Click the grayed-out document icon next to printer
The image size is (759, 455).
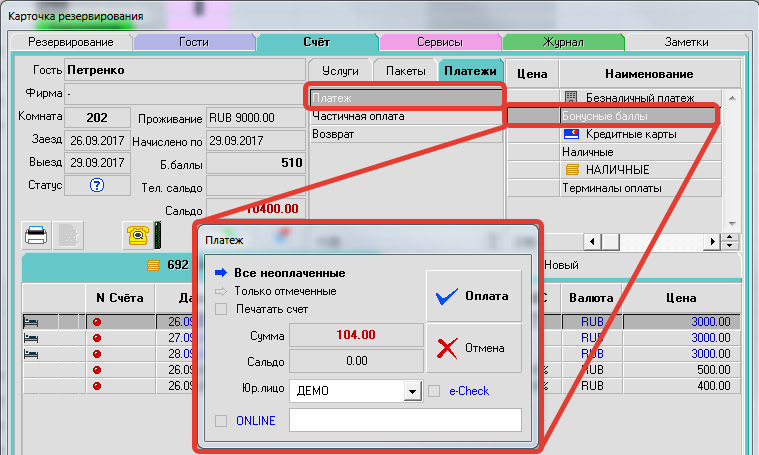click(67, 236)
